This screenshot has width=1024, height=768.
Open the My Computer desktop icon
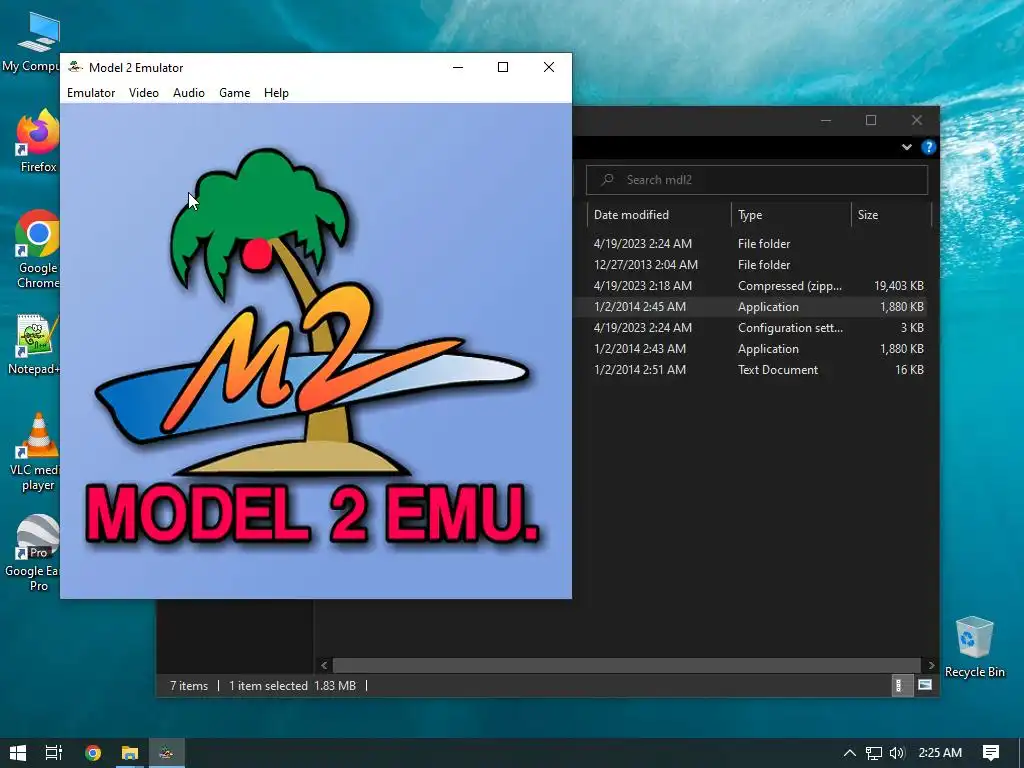click(x=34, y=42)
